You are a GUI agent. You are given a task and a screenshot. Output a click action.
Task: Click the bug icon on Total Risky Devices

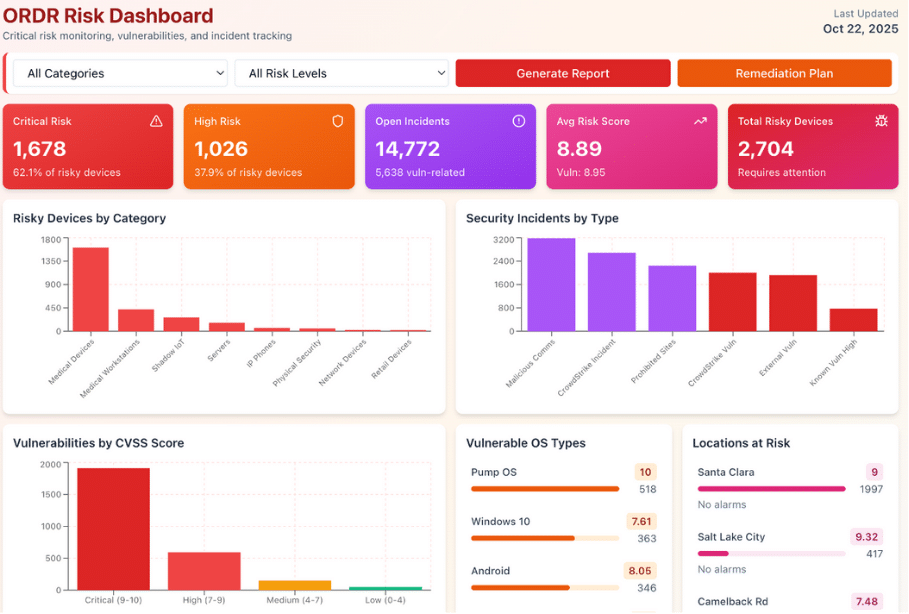point(881,121)
